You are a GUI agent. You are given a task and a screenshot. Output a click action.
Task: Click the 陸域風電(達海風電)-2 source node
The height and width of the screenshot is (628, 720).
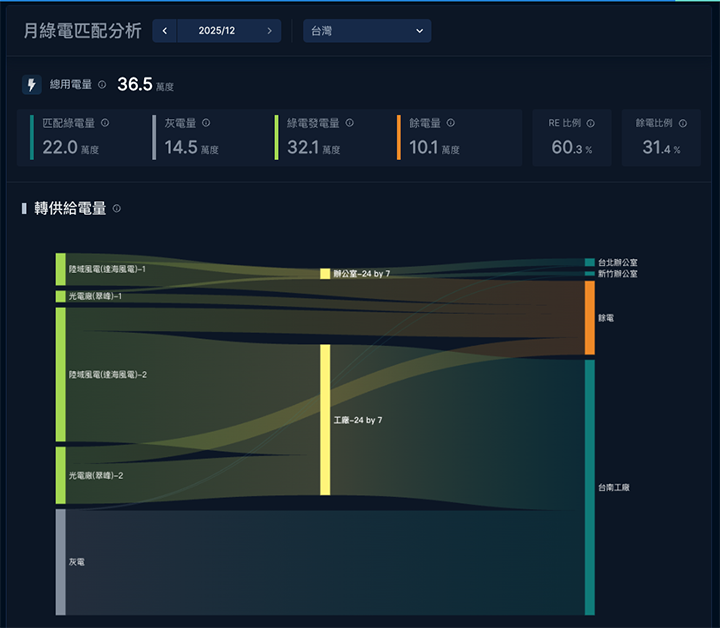pos(61,374)
